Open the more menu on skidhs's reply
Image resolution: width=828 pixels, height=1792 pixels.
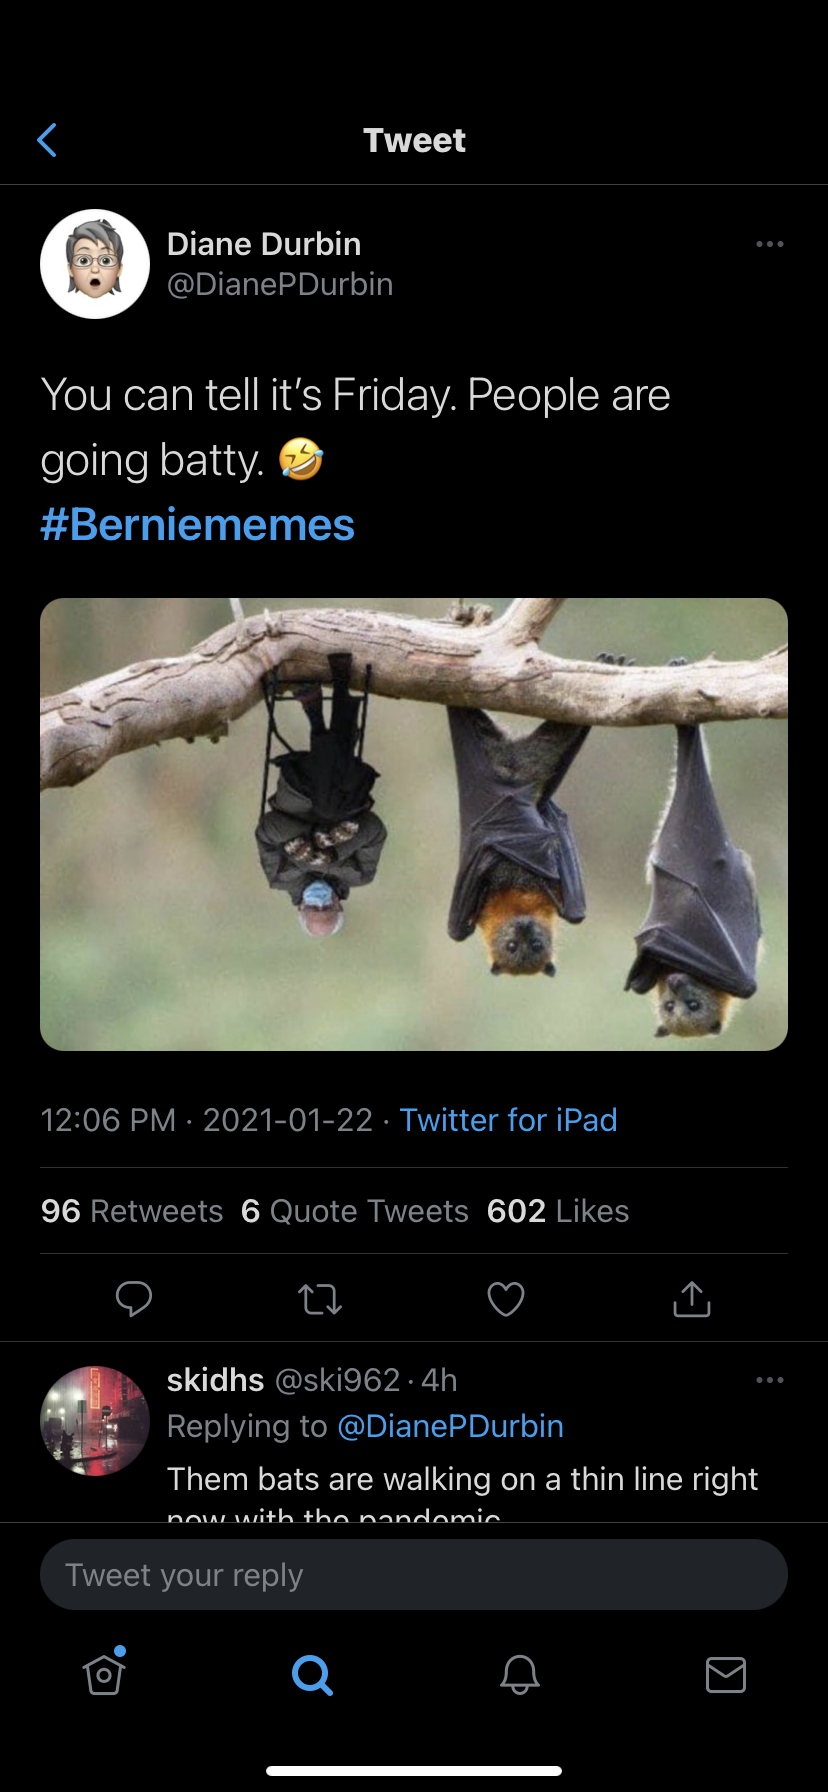(769, 1380)
